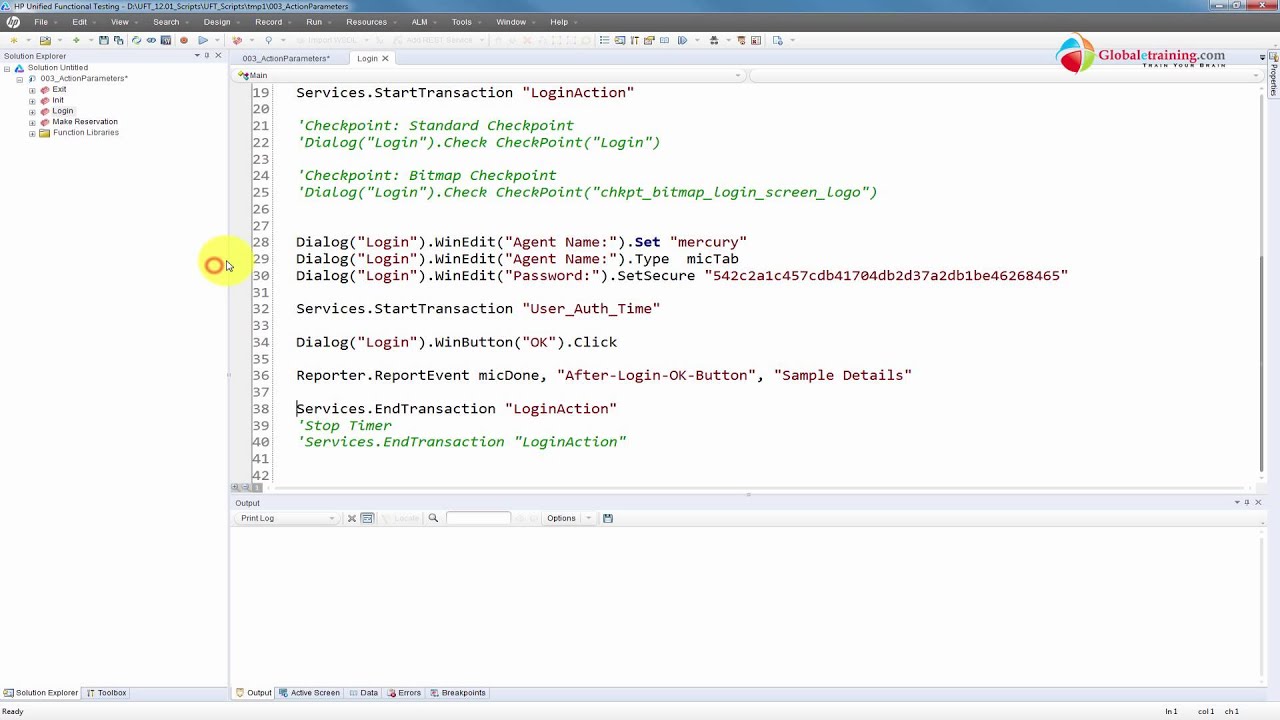Click the clear output X icon
Screen dimensions: 1280x720
(x=351, y=518)
